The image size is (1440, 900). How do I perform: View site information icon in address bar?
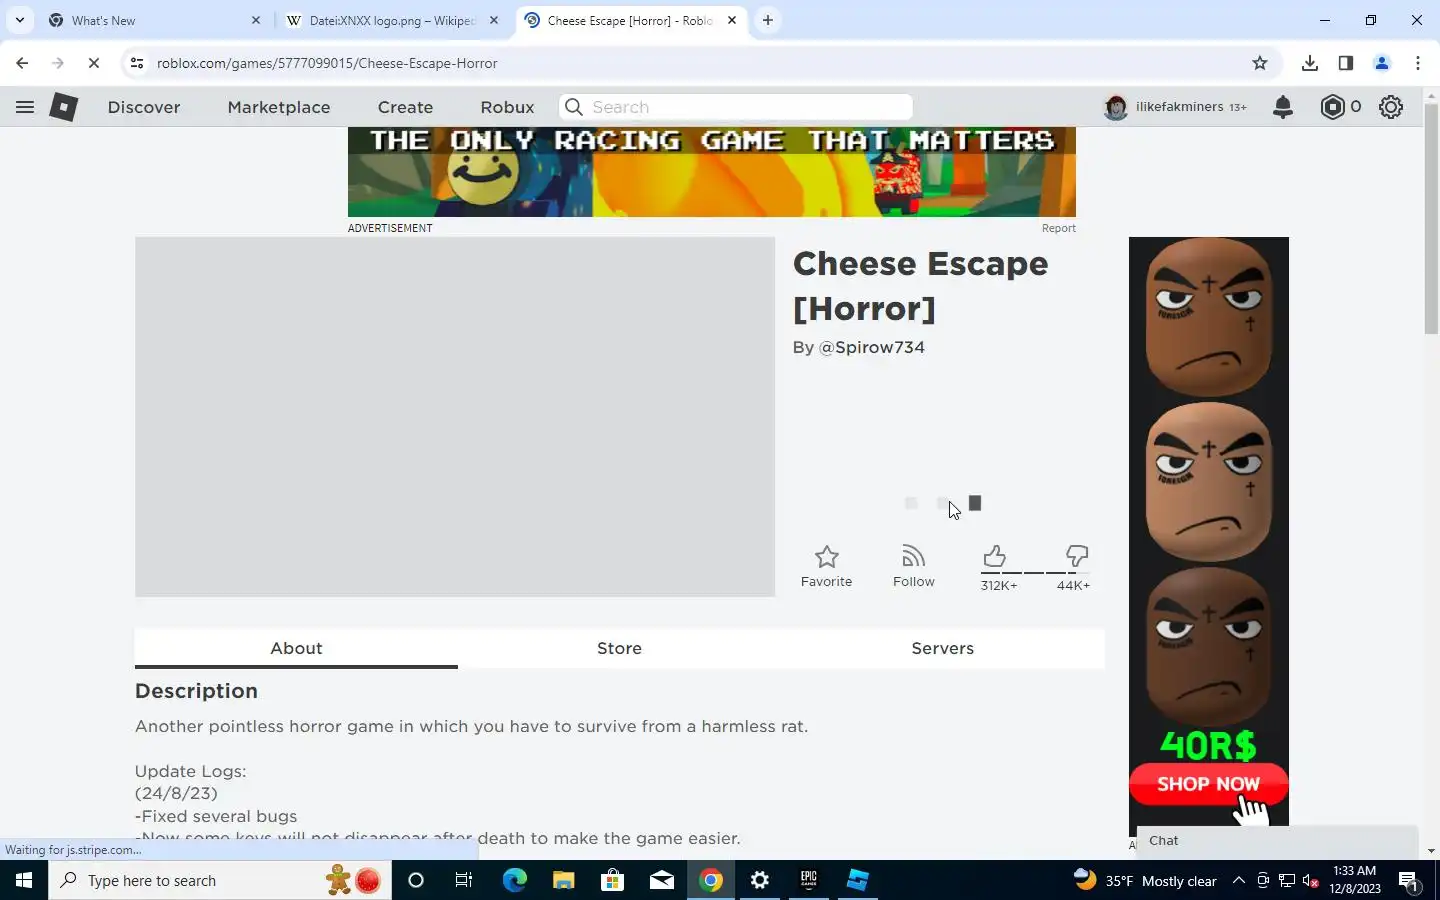pyautogui.click(x=137, y=63)
